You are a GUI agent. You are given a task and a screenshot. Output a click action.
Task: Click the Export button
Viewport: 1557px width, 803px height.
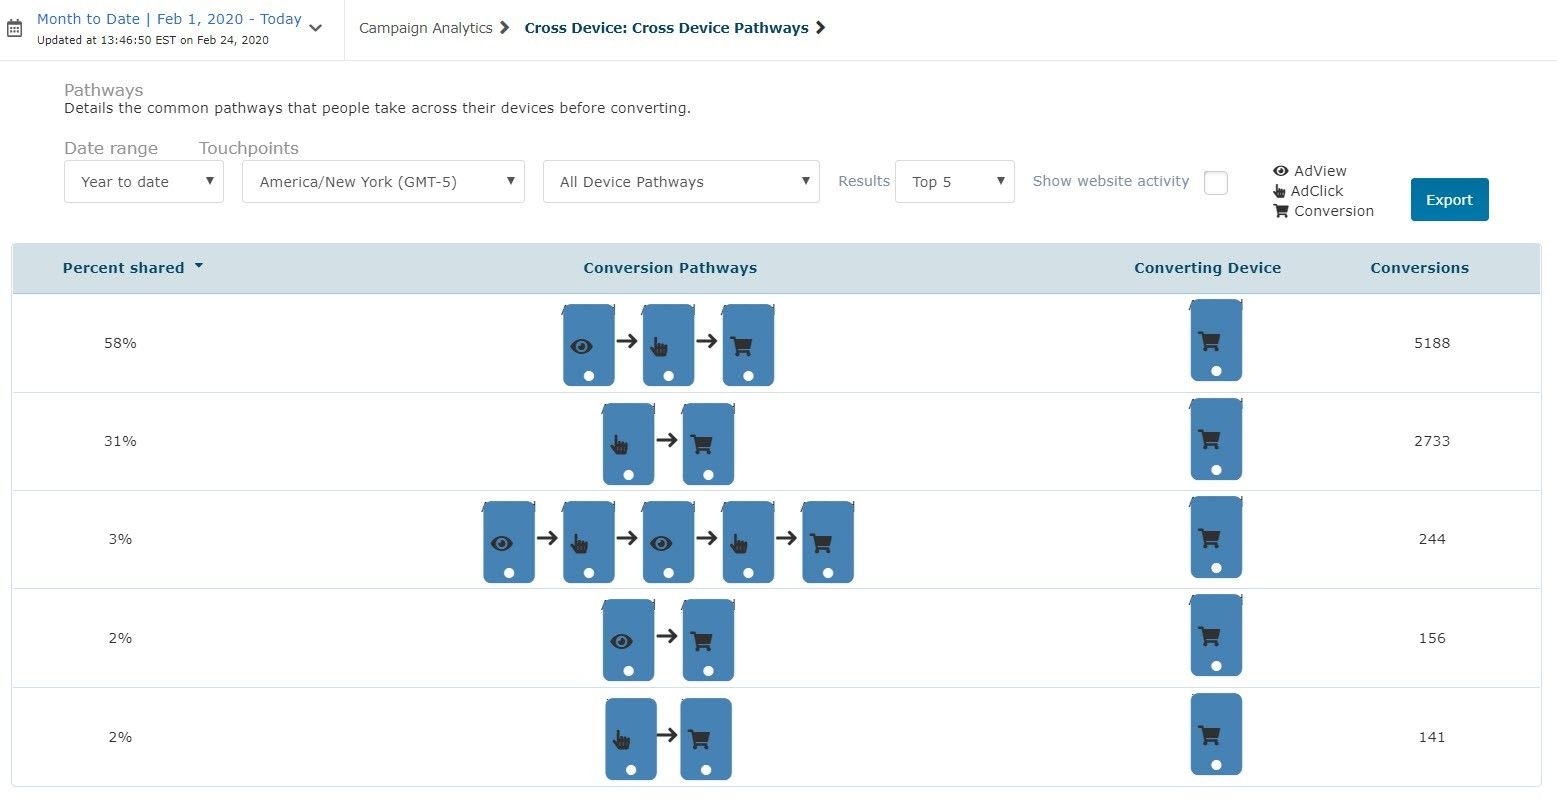[1449, 200]
